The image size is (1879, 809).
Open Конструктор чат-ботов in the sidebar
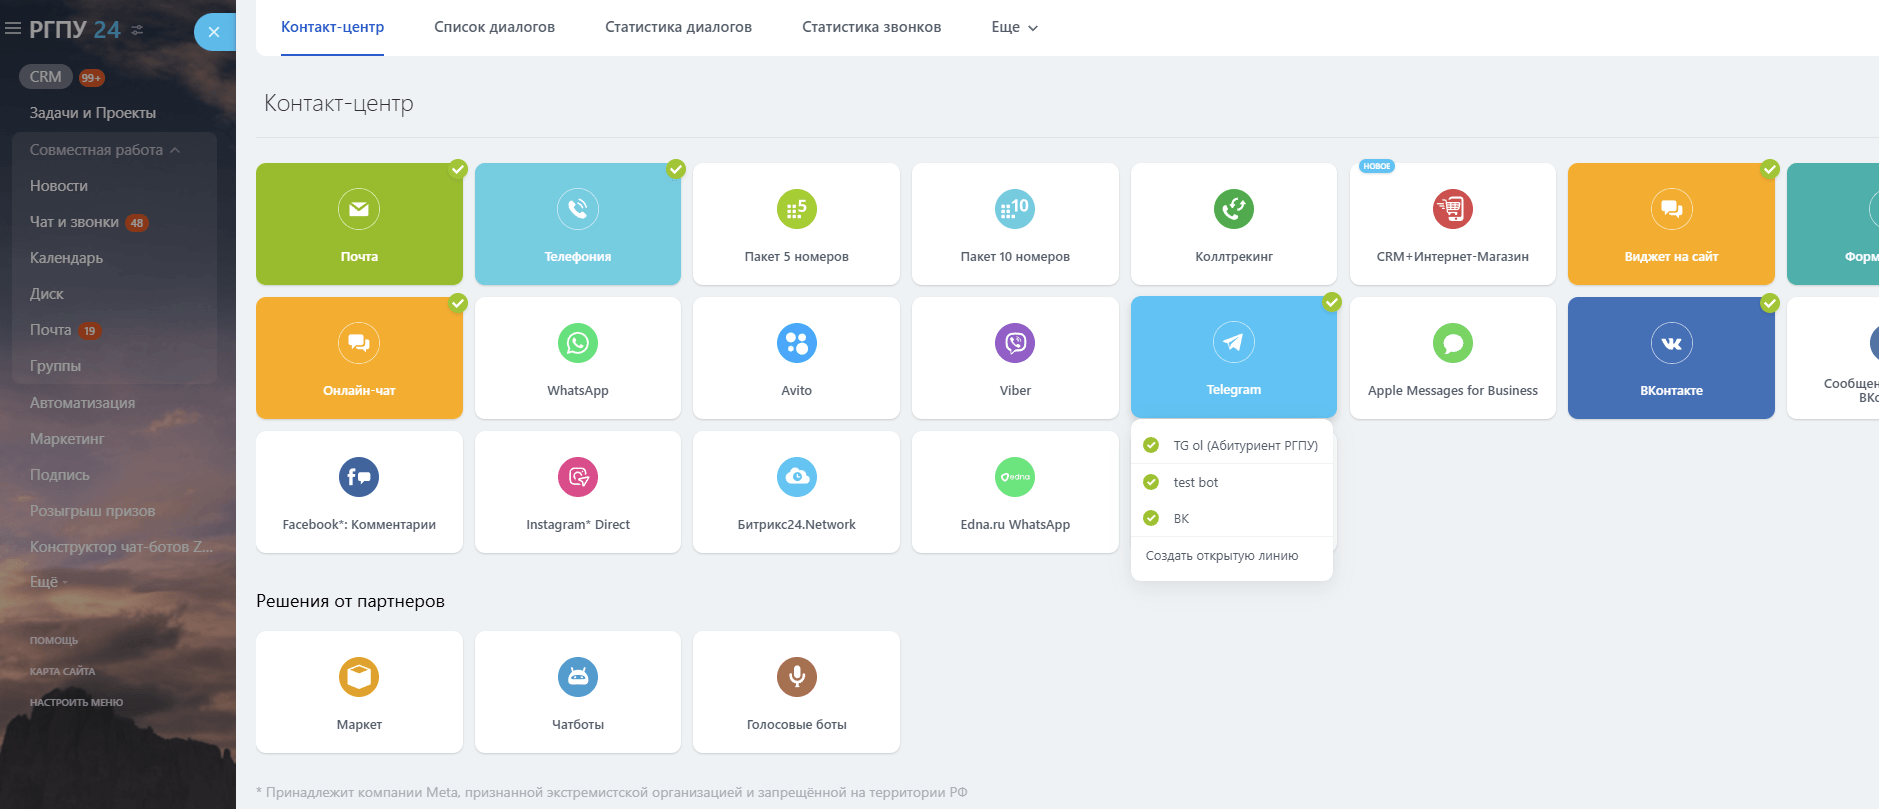click(x=122, y=547)
